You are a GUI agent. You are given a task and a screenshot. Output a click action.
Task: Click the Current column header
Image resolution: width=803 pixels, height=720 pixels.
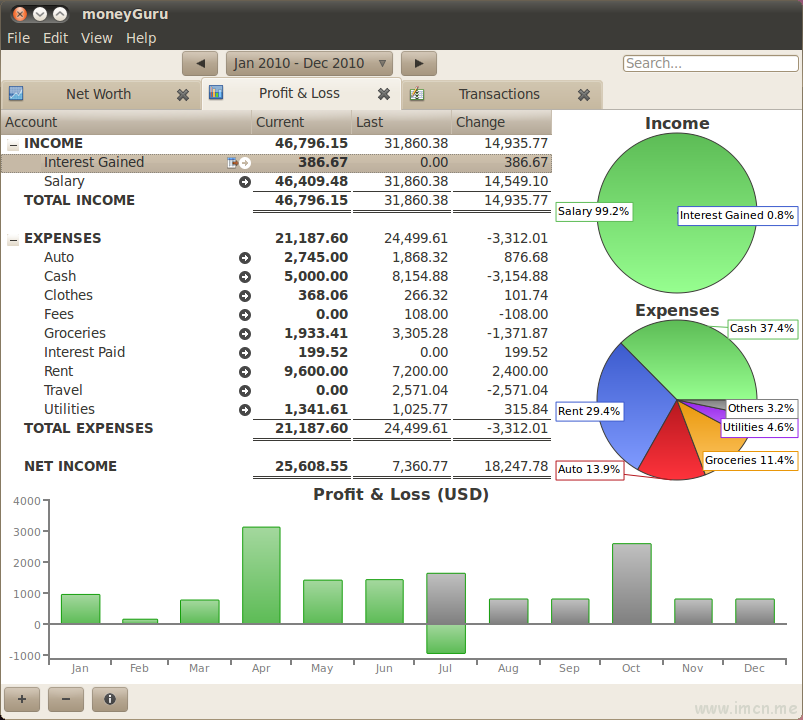point(301,122)
